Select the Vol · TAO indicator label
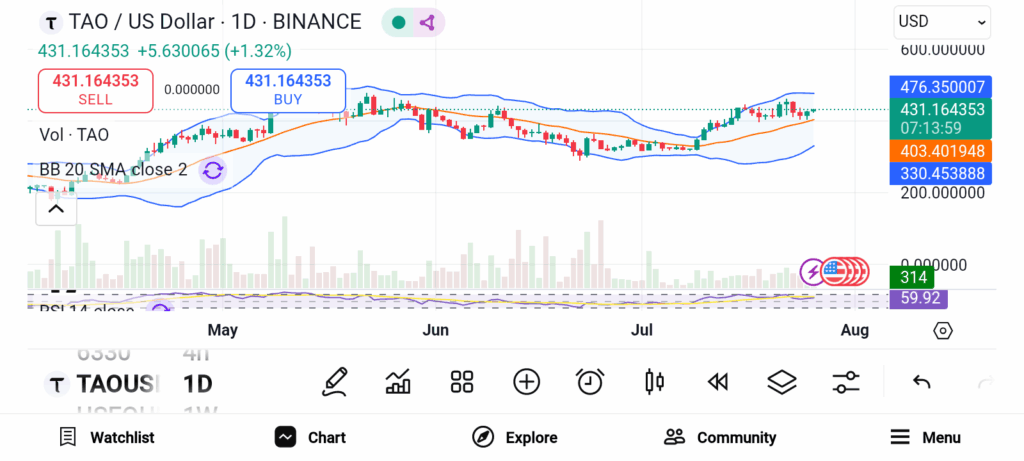Viewport: 1024px width, 461px height. point(74,135)
